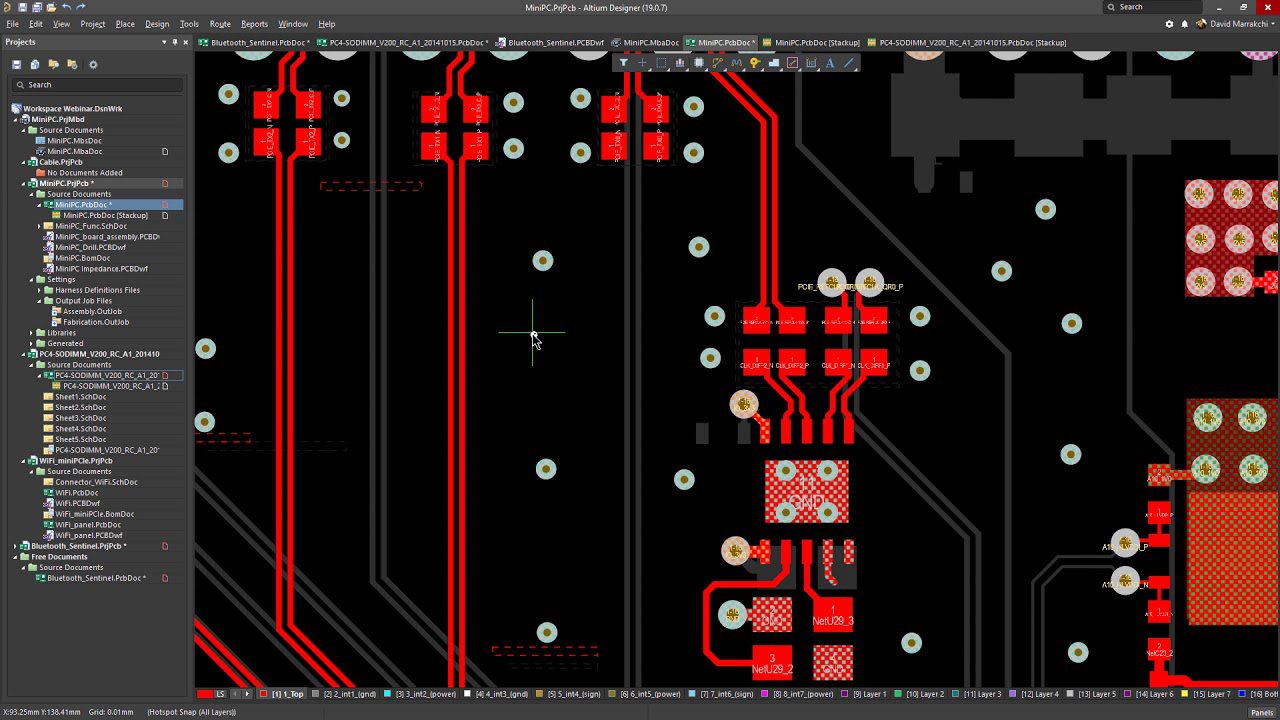
Task: Select the Interactive Routing tool
Action: point(718,63)
